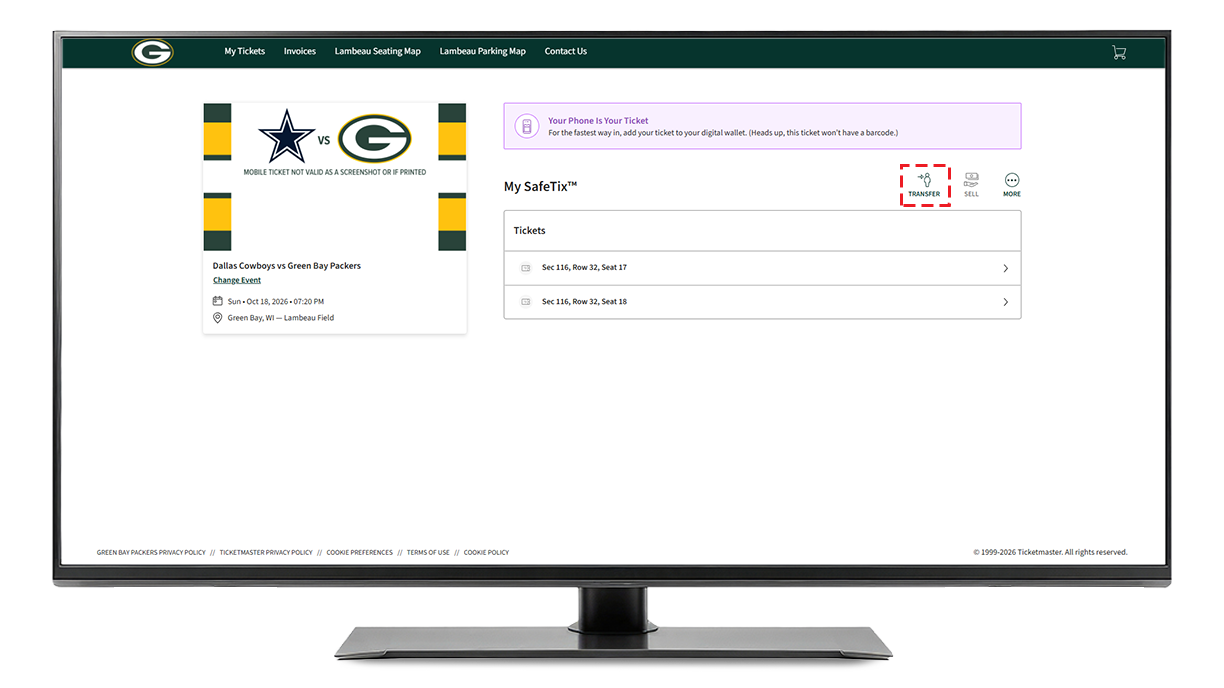
Task: Open Invoices in the navigation bar
Action: pos(300,52)
